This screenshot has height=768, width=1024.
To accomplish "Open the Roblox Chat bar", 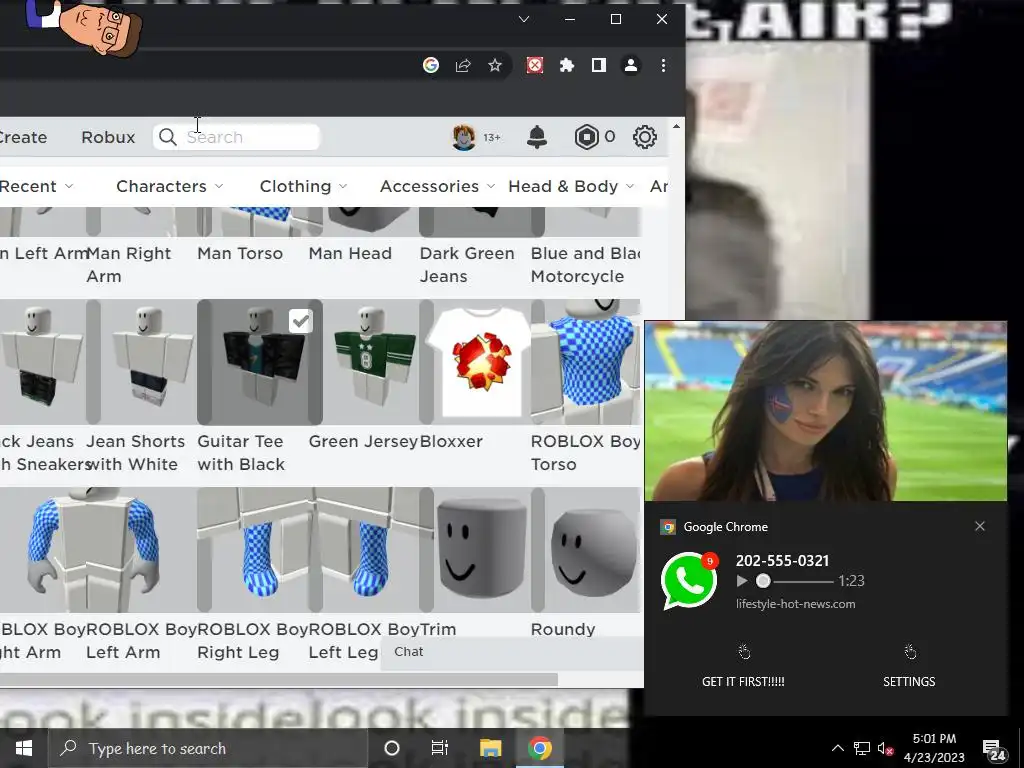I will (512, 652).
